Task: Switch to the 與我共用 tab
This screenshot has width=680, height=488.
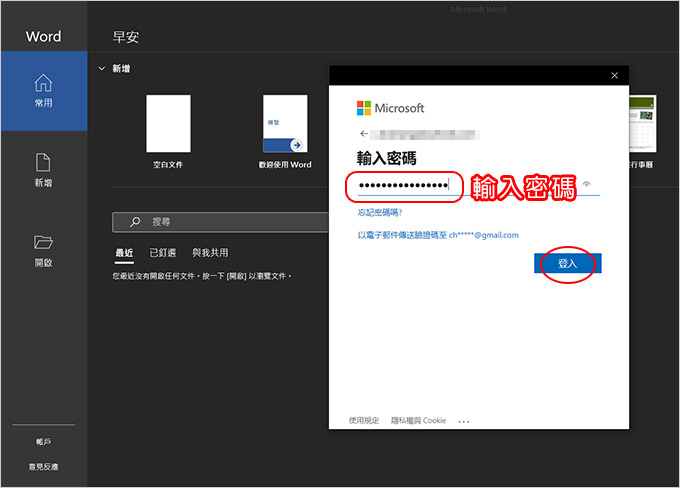Action: (210, 253)
